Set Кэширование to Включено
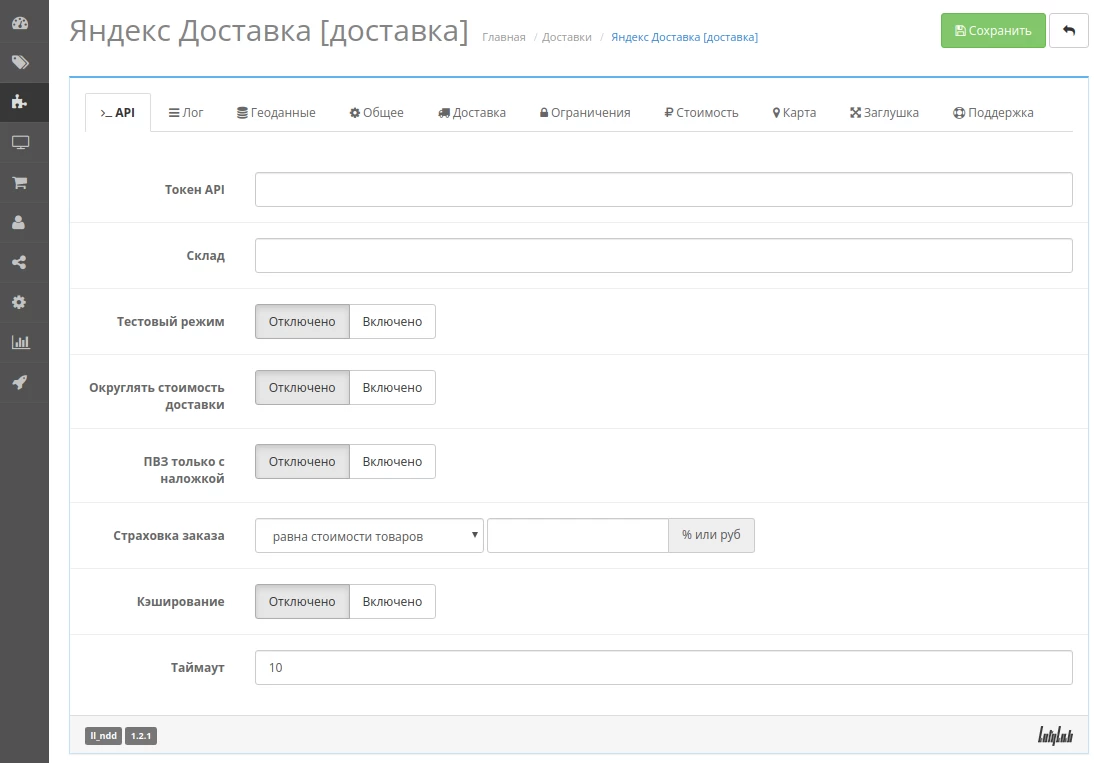Screen dimensions: 1094x763 [392, 601]
